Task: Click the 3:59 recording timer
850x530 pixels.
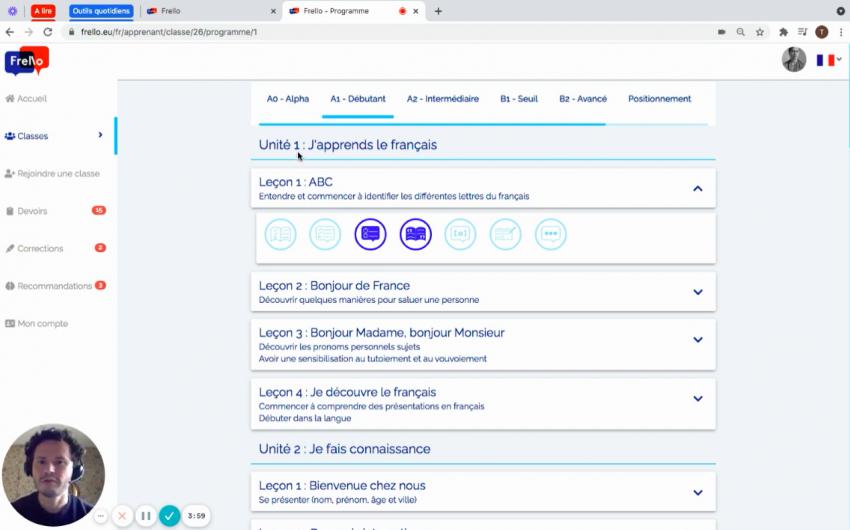Action: pyautogui.click(x=196, y=516)
